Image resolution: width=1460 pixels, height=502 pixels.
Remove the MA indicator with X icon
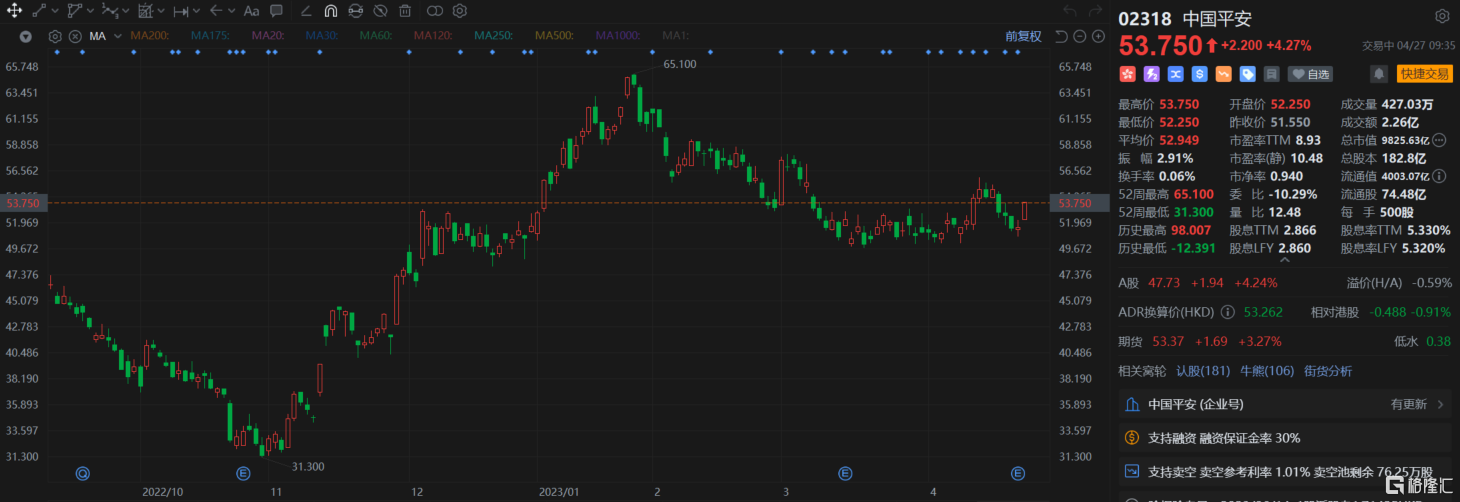point(75,36)
